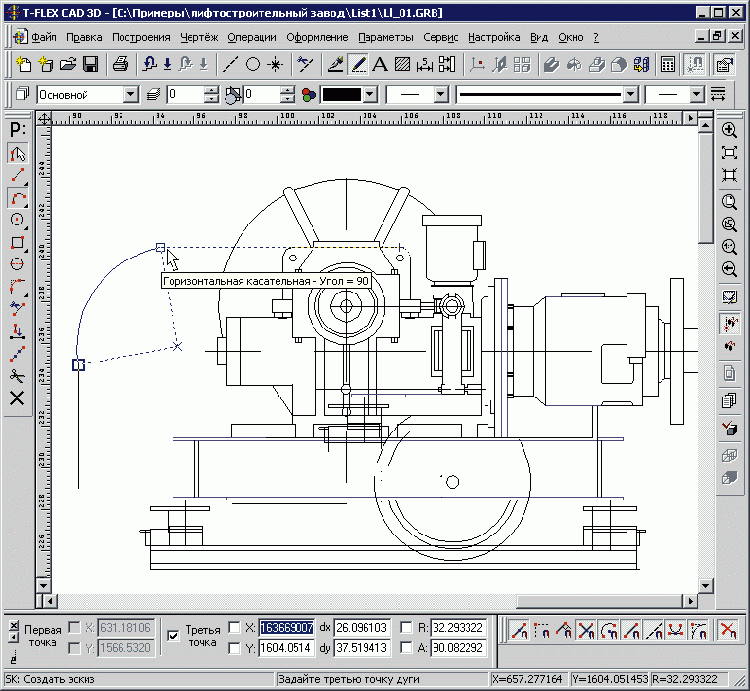Toggle the Третья точка checkbox
The width and height of the screenshot is (750, 691).
click(x=173, y=634)
